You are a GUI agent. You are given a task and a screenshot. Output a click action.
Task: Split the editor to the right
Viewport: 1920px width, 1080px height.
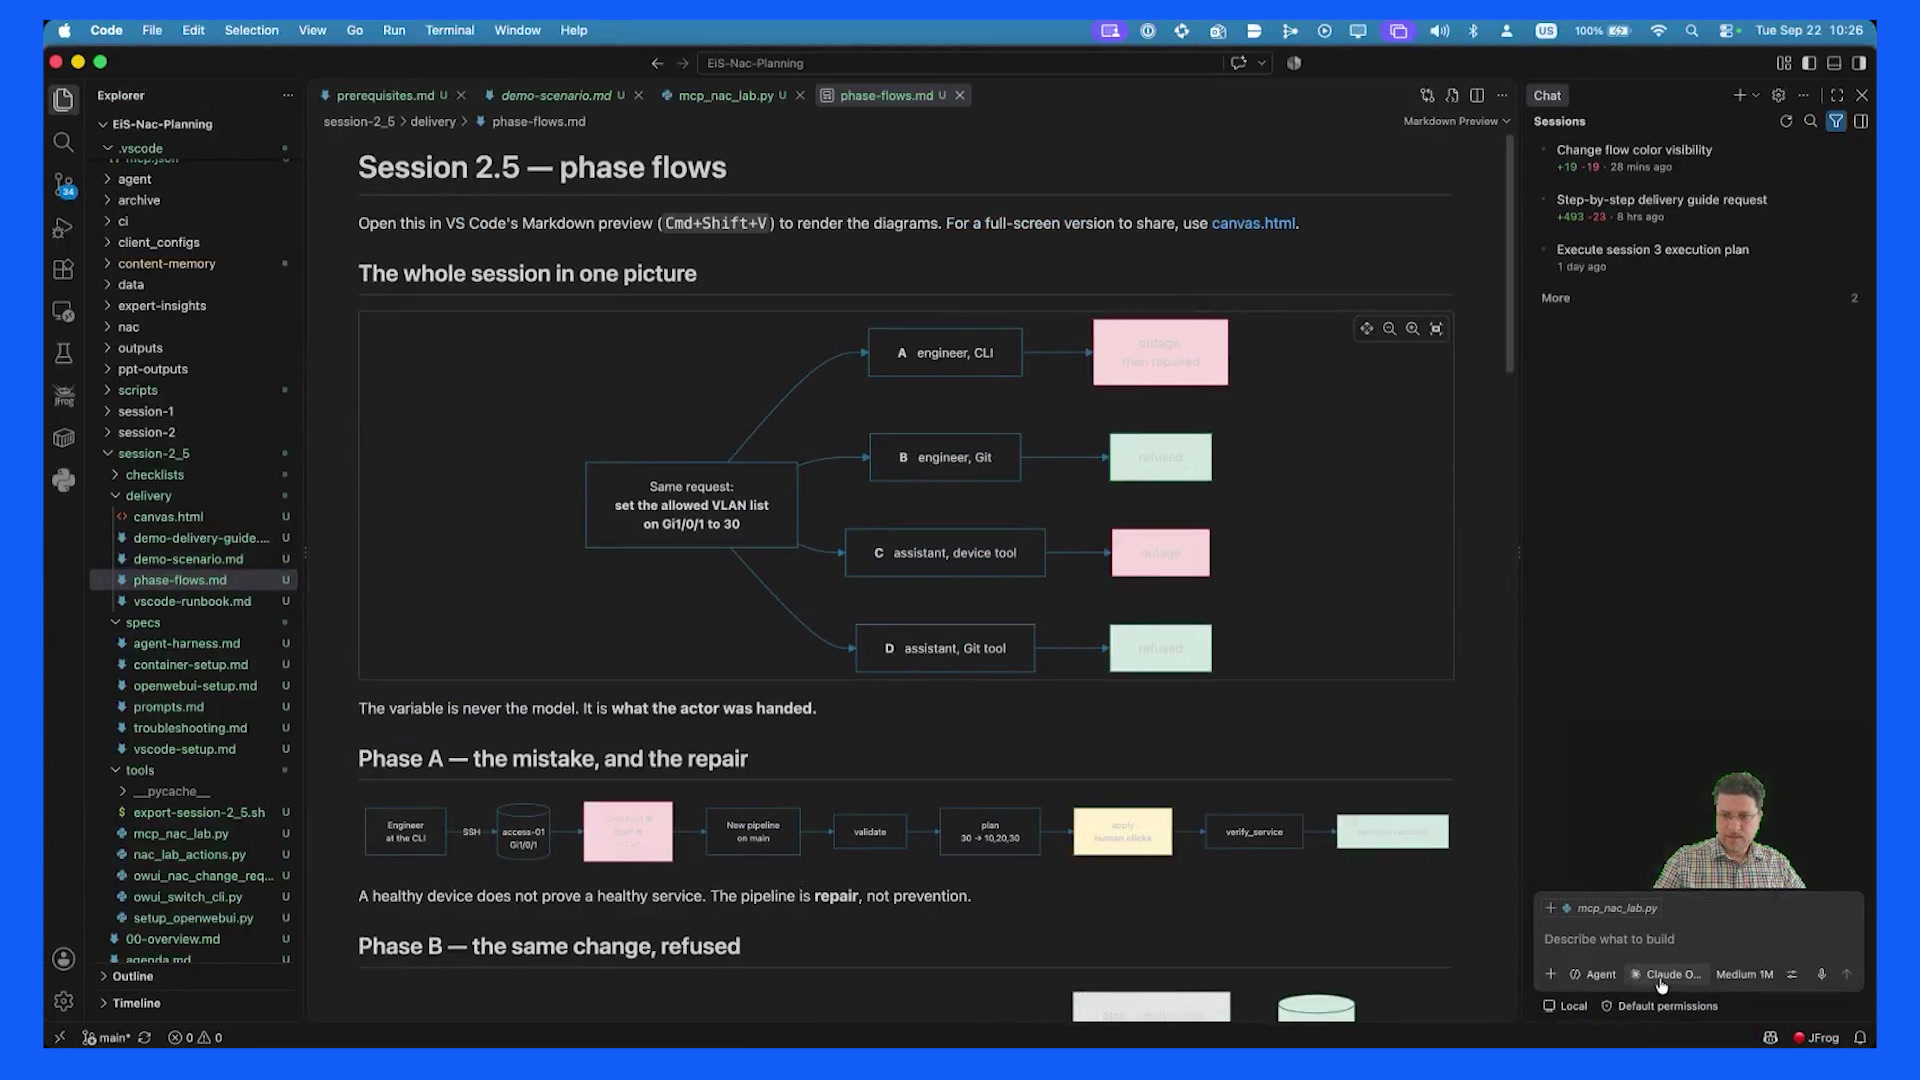point(1477,95)
